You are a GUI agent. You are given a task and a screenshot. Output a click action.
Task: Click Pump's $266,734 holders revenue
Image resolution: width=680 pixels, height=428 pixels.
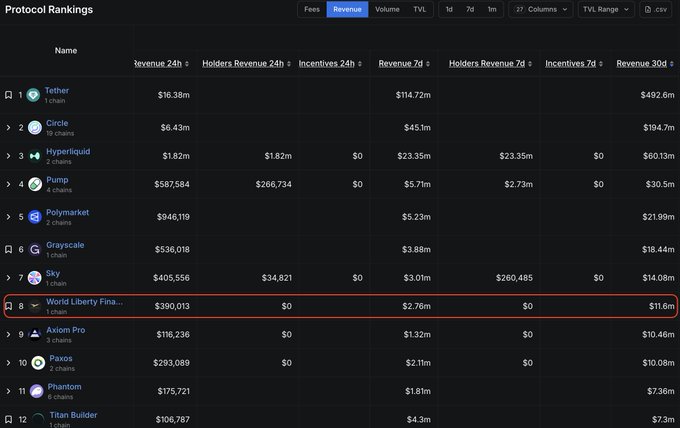pos(273,184)
